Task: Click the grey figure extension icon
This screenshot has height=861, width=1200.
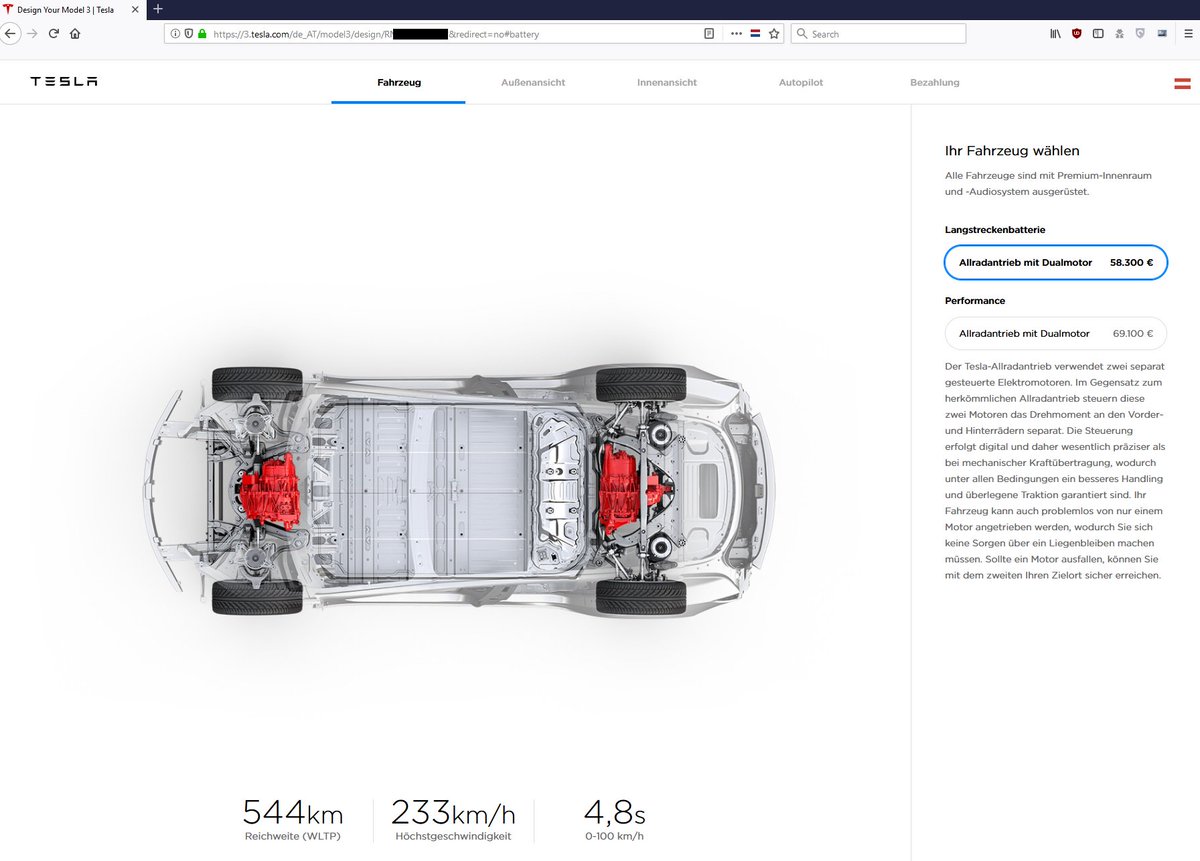Action: [x=1119, y=33]
